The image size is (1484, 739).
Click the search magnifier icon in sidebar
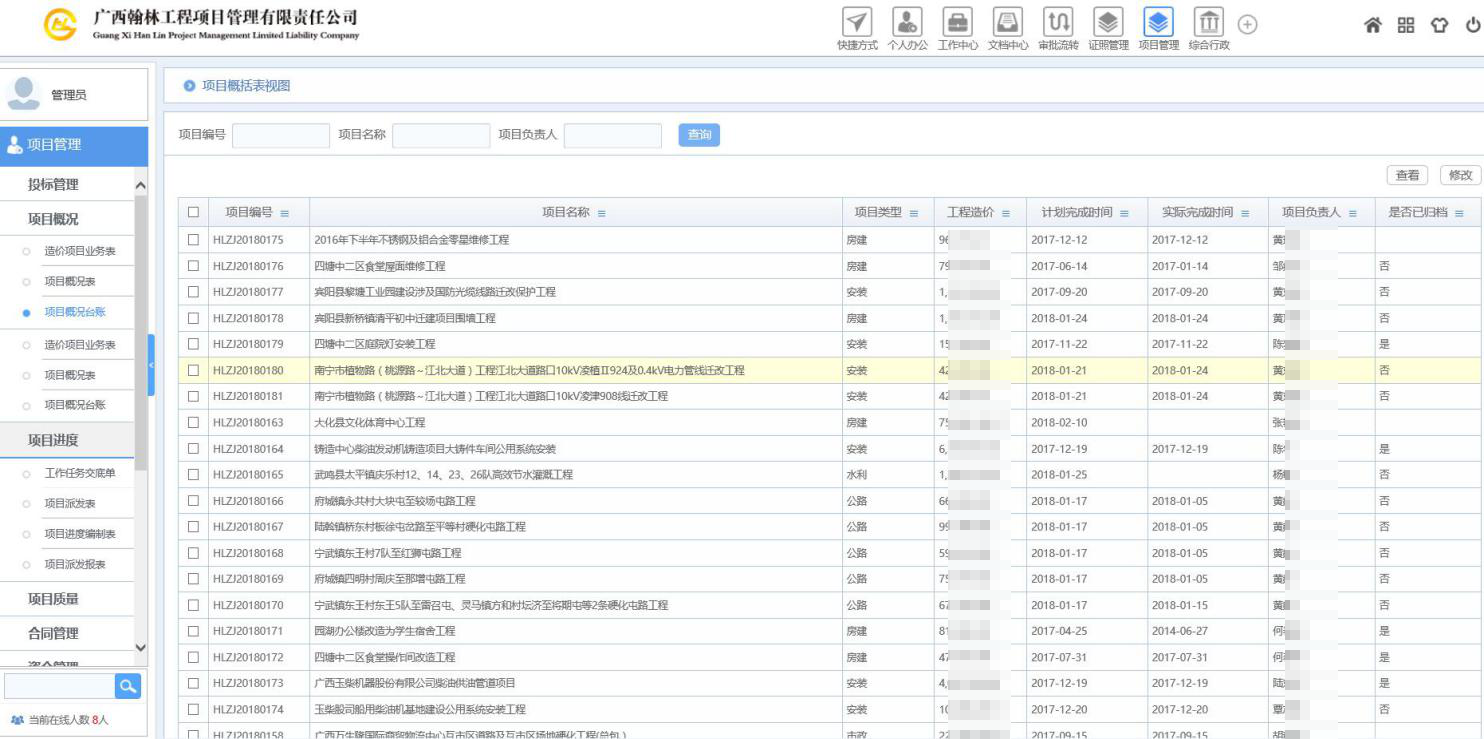pyautogui.click(x=127, y=686)
